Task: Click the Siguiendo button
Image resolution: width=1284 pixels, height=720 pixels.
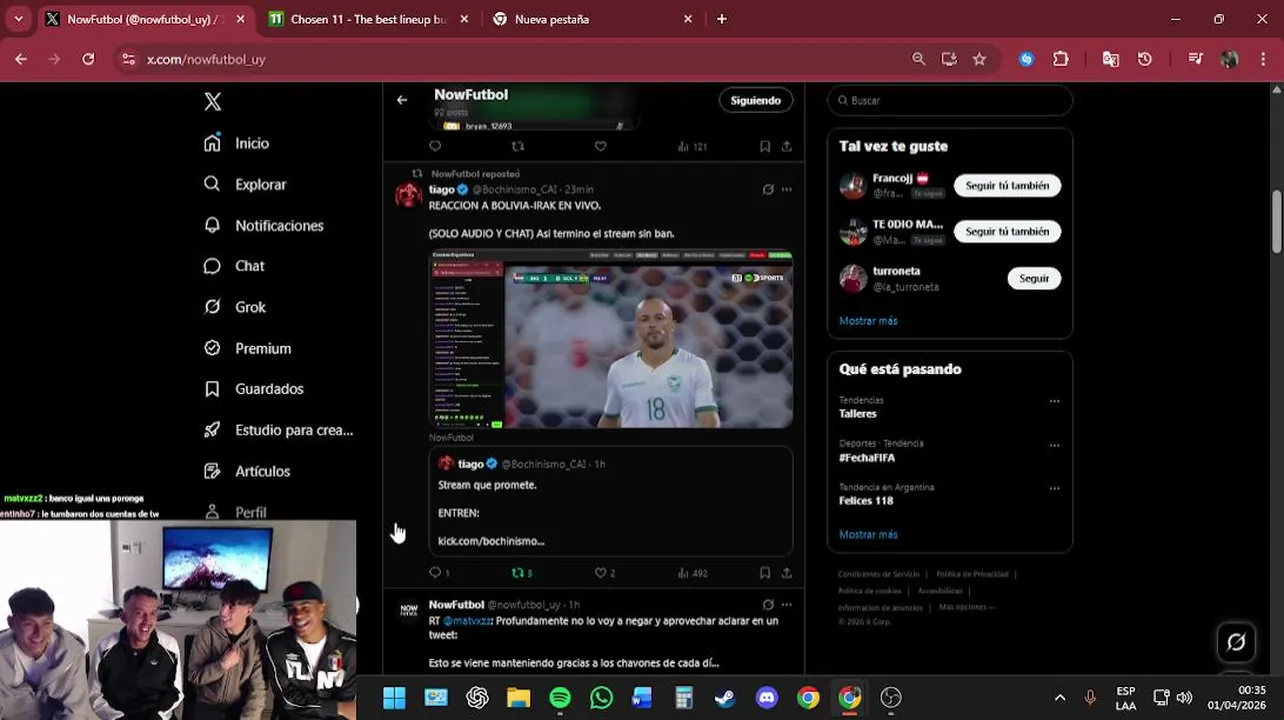Action: pos(755,100)
